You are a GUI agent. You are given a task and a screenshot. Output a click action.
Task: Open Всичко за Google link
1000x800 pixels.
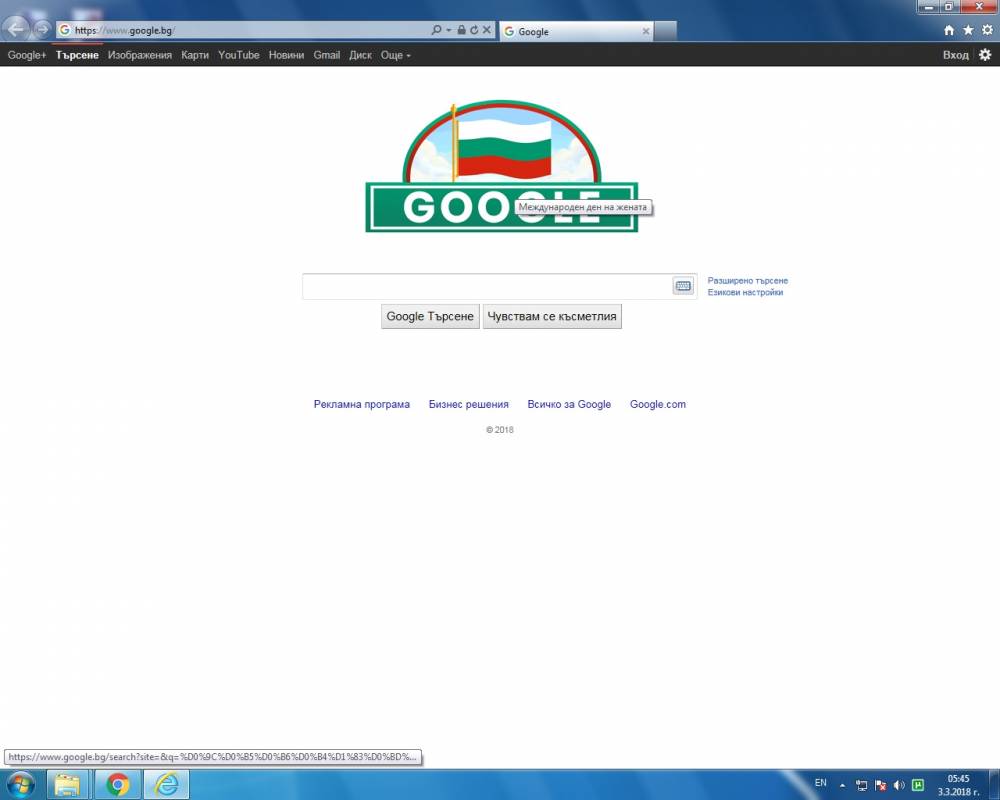569,404
